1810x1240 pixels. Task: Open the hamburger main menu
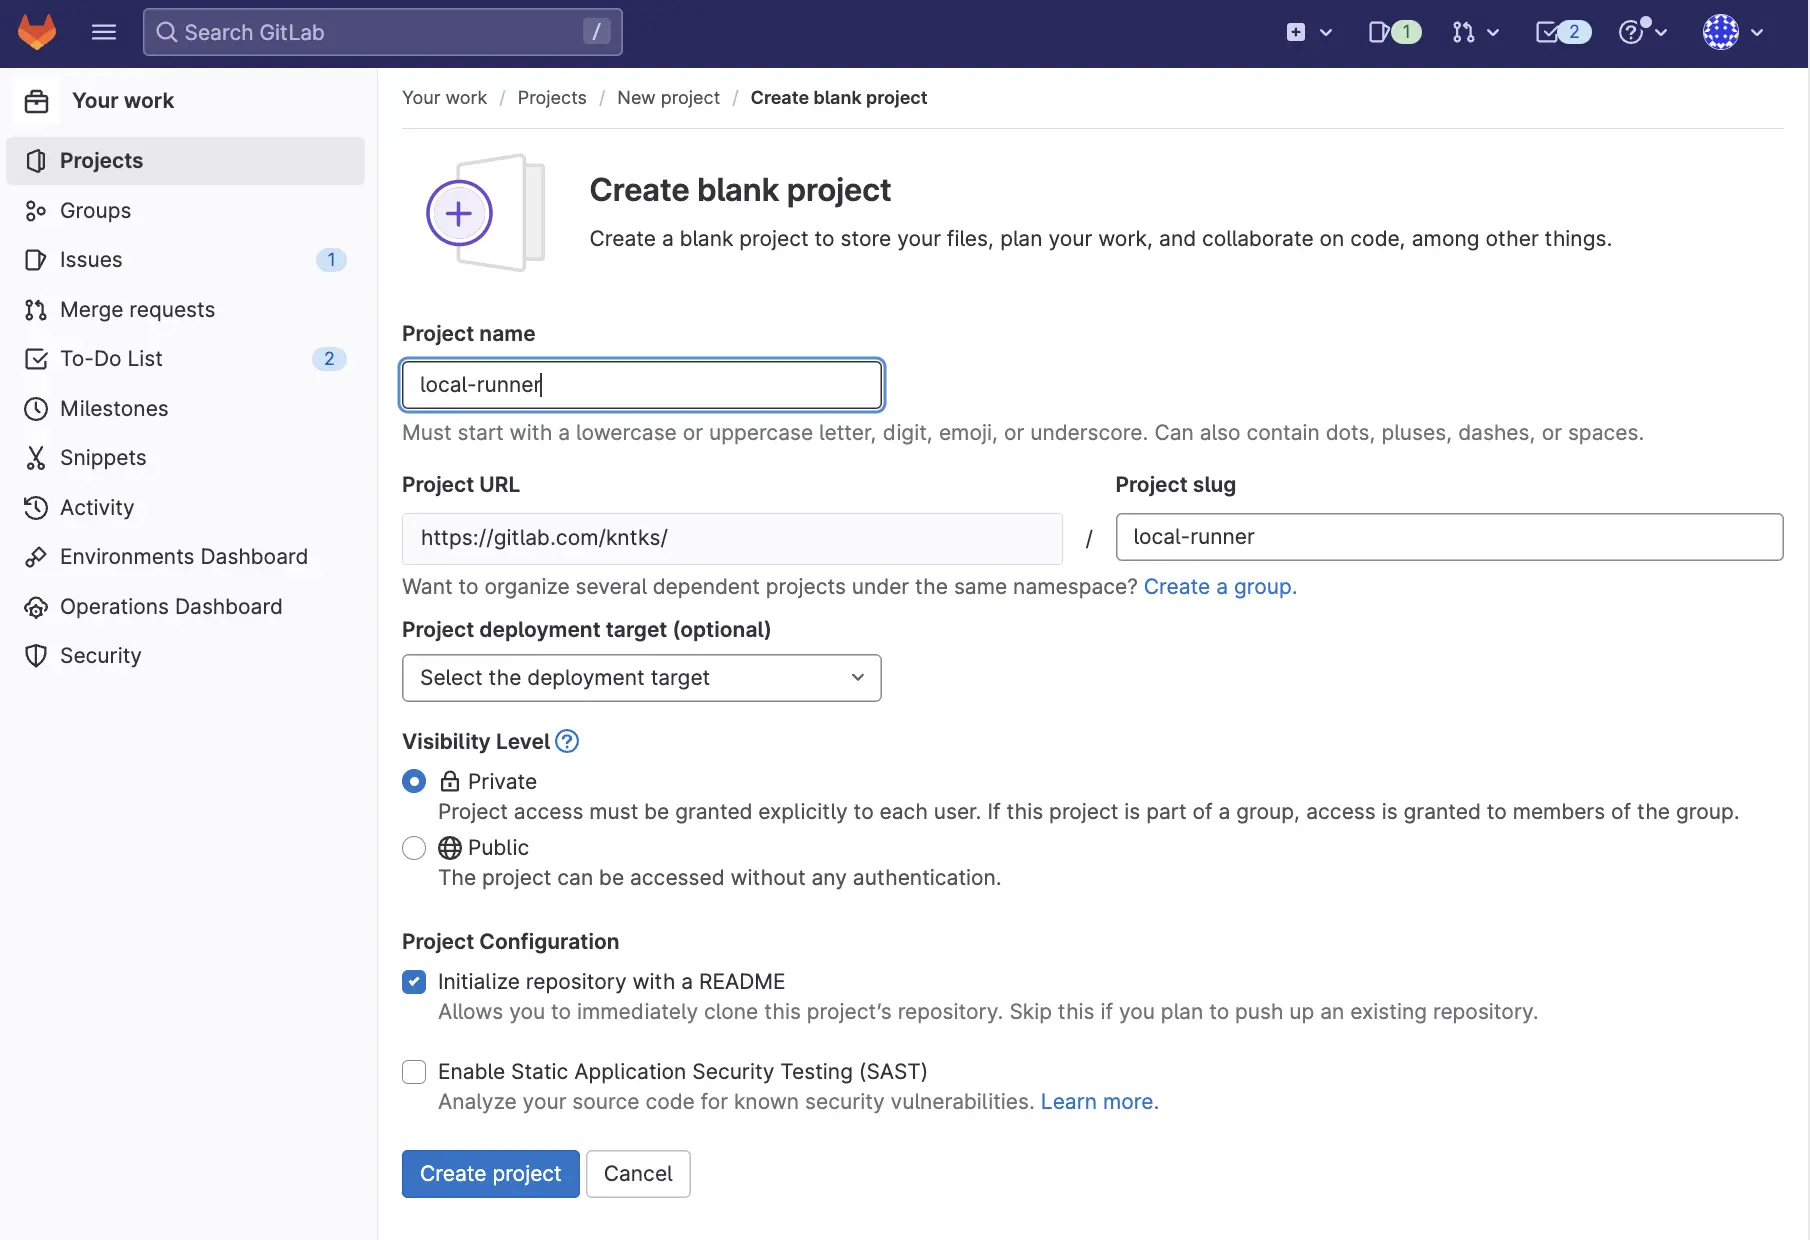pyautogui.click(x=104, y=32)
